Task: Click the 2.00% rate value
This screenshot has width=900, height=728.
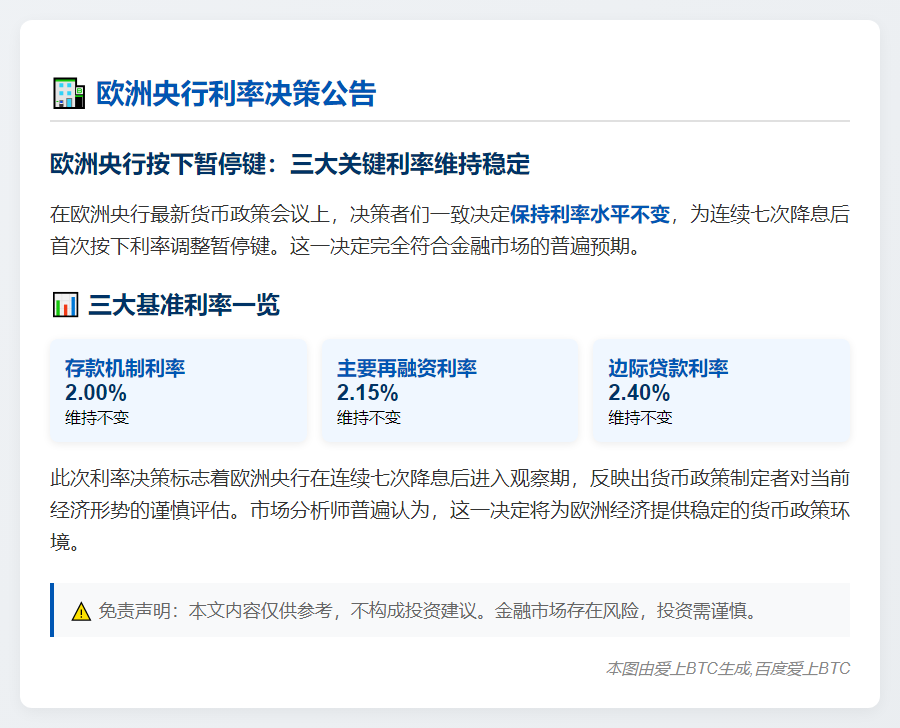Action: 95,393
